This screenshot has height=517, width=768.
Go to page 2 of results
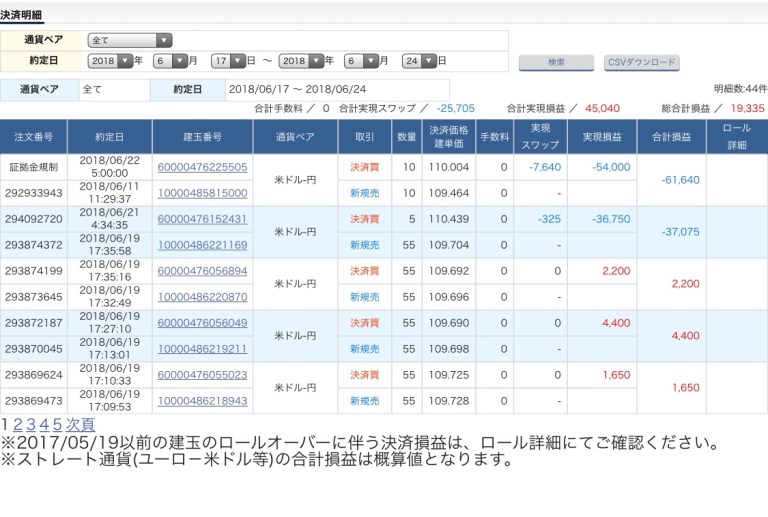(18, 425)
